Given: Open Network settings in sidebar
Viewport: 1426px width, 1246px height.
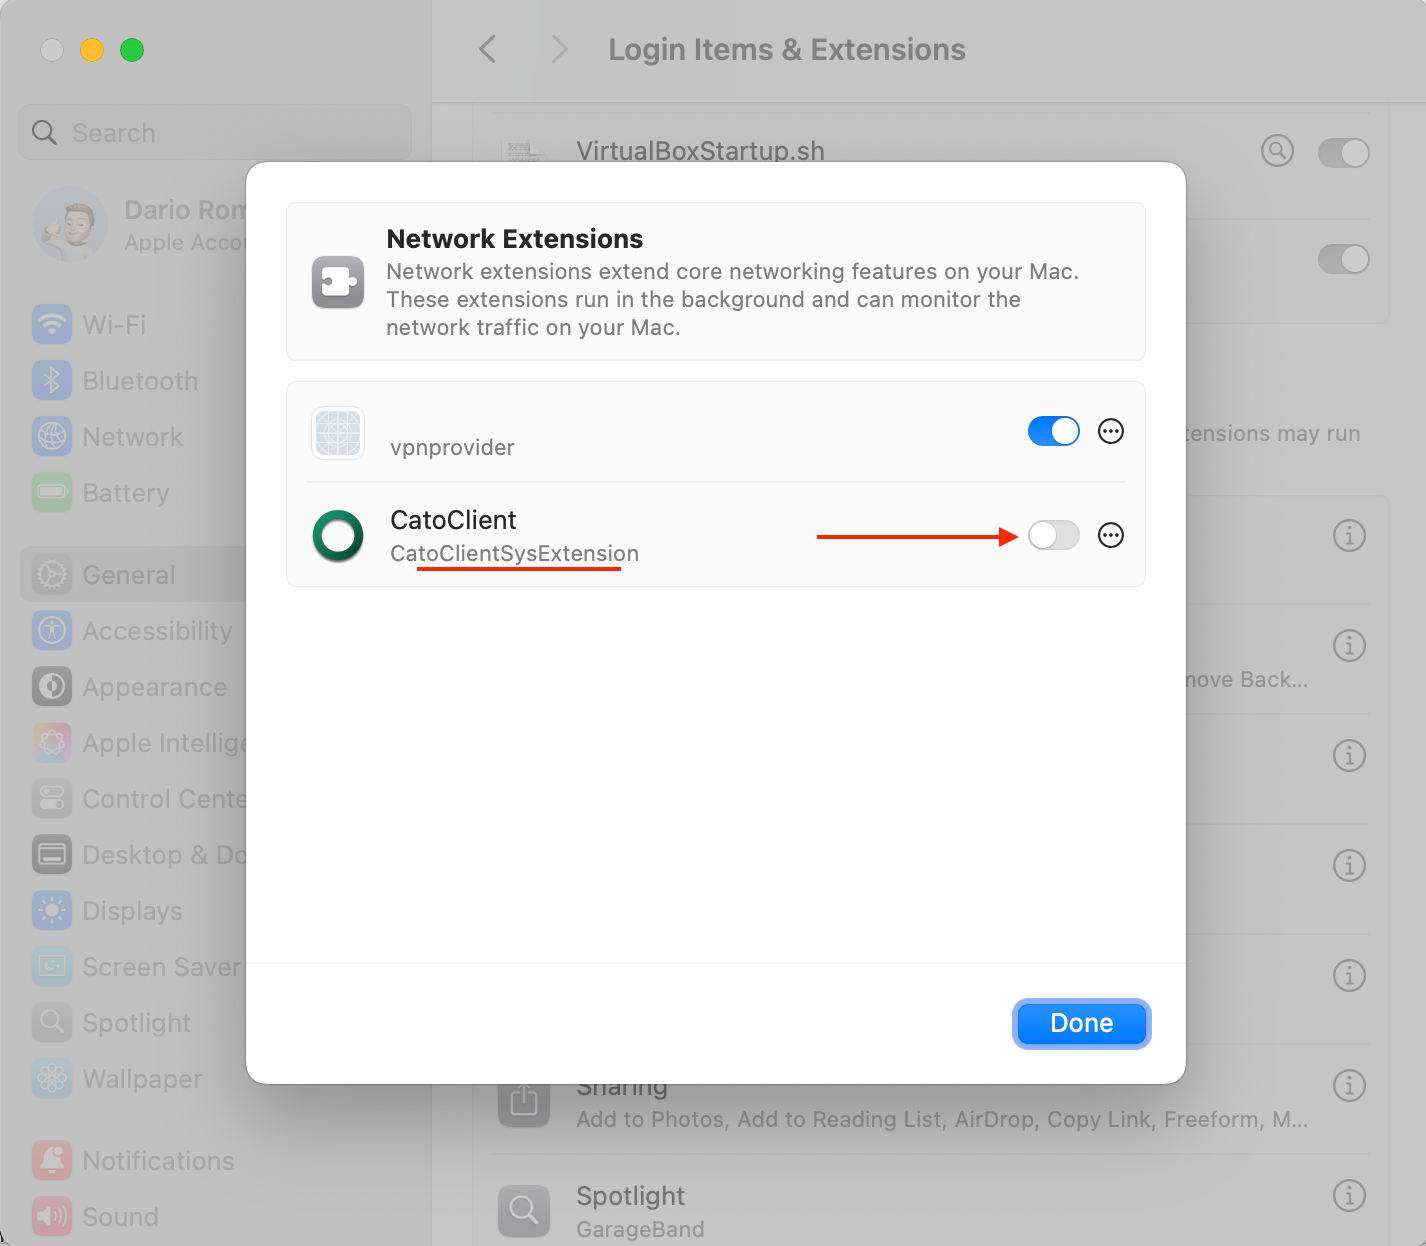Looking at the screenshot, I should click(134, 436).
